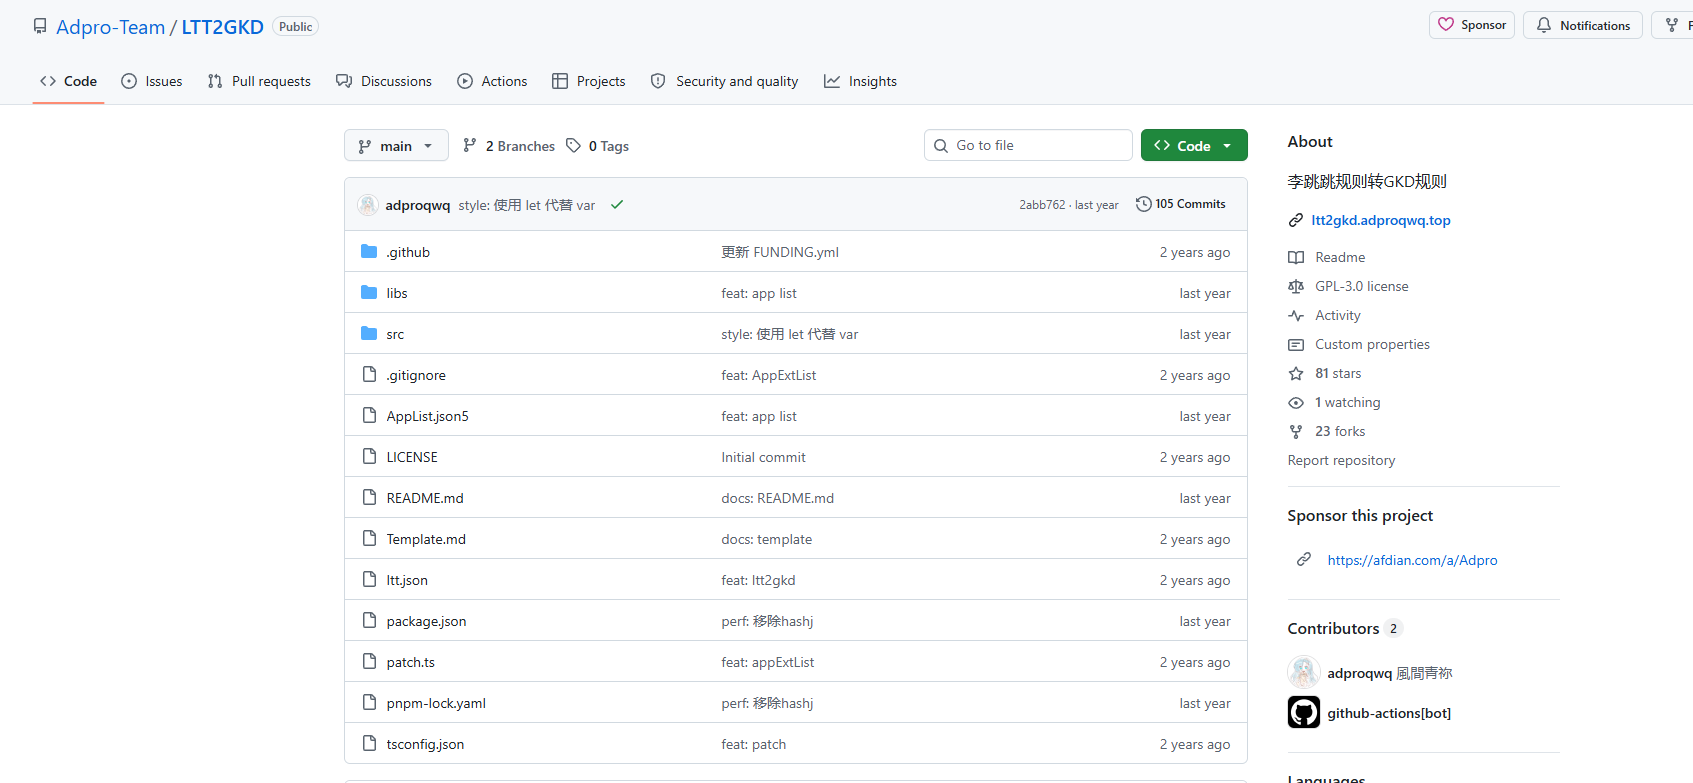Click the link icon beside ltt2gkd.adproqwq.top
Image resolution: width=1693 pixels, height=783 pixels.
[1296, 220]
